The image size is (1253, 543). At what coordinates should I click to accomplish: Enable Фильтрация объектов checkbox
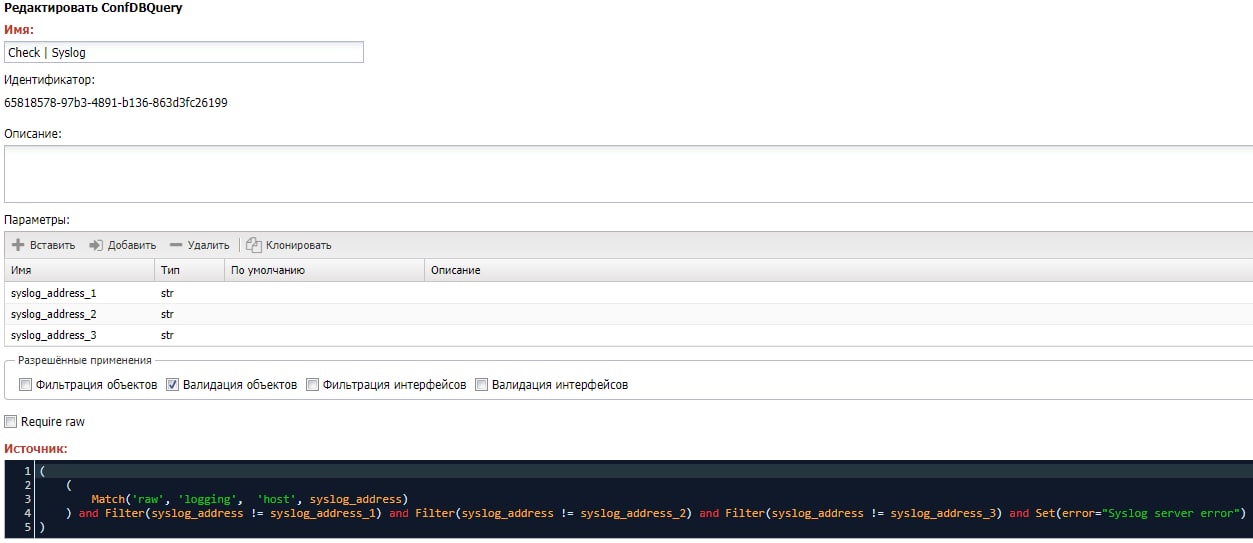tap(25, 385)
